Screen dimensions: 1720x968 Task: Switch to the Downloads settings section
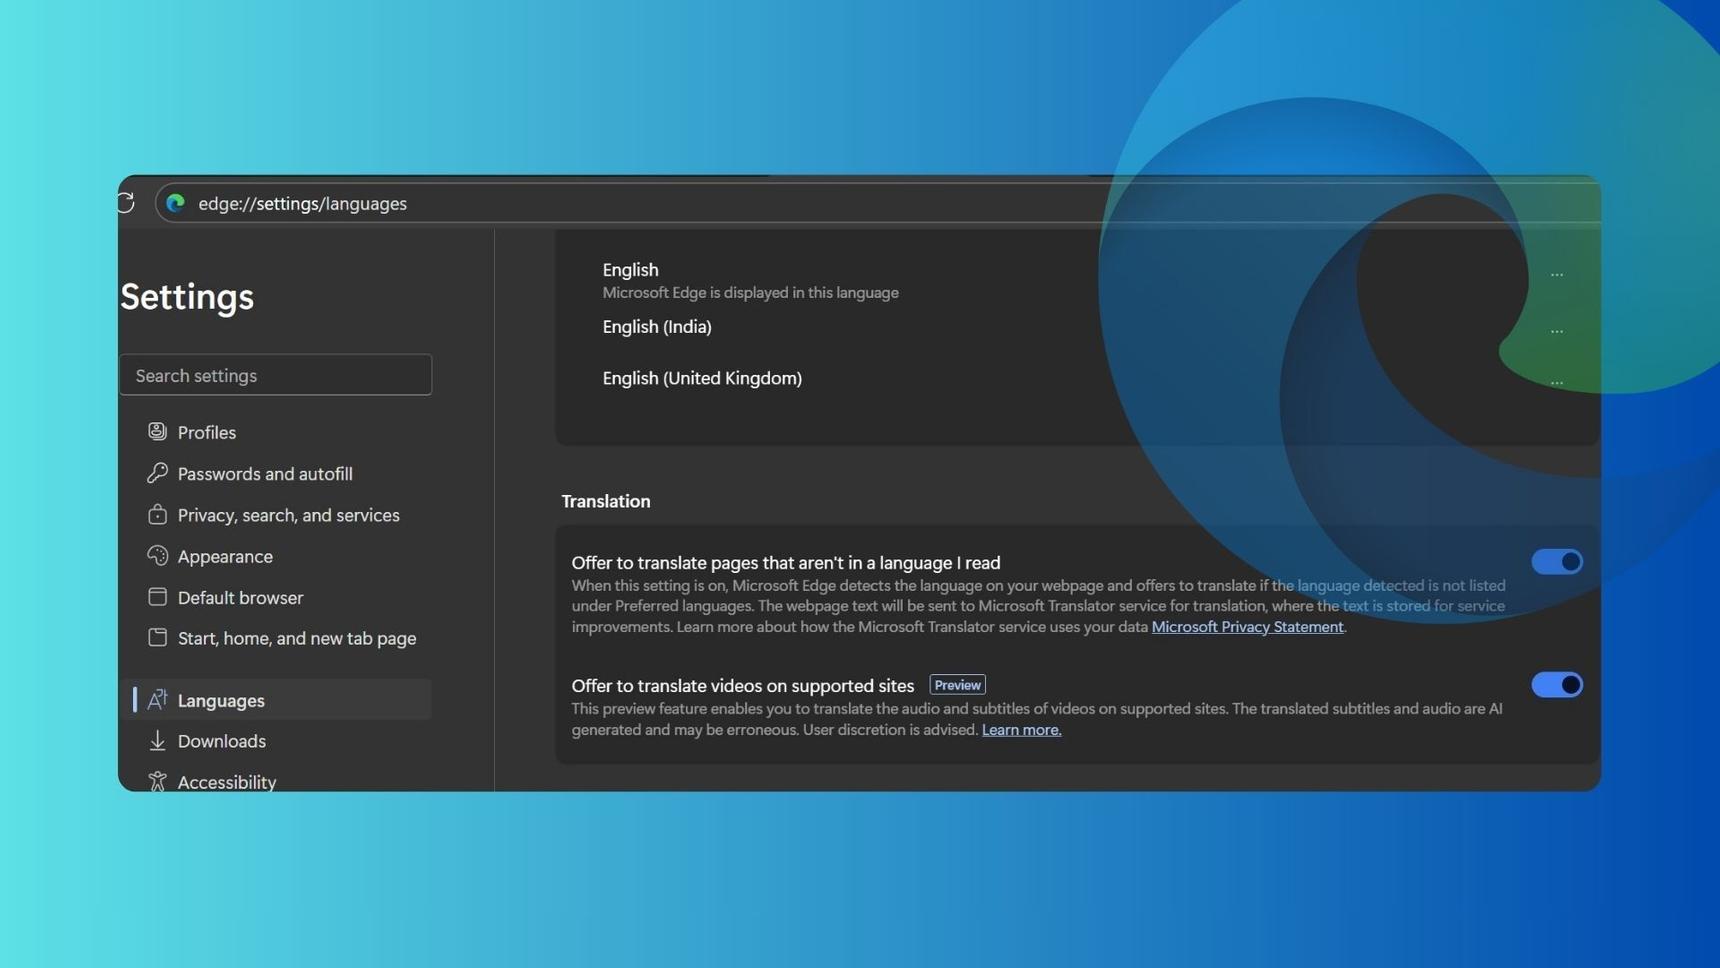(221, 741)
